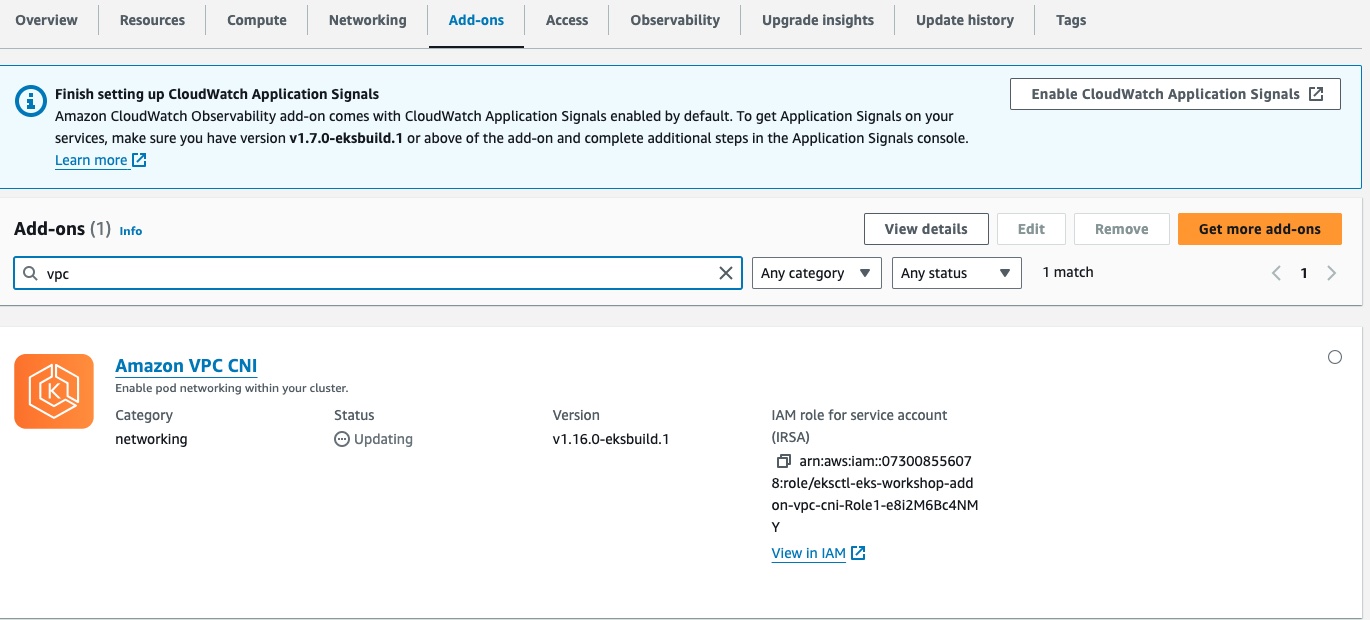Go to previous page of add-ons
This screenshot has width=1370, height=620.
(x=1276, y=273)
